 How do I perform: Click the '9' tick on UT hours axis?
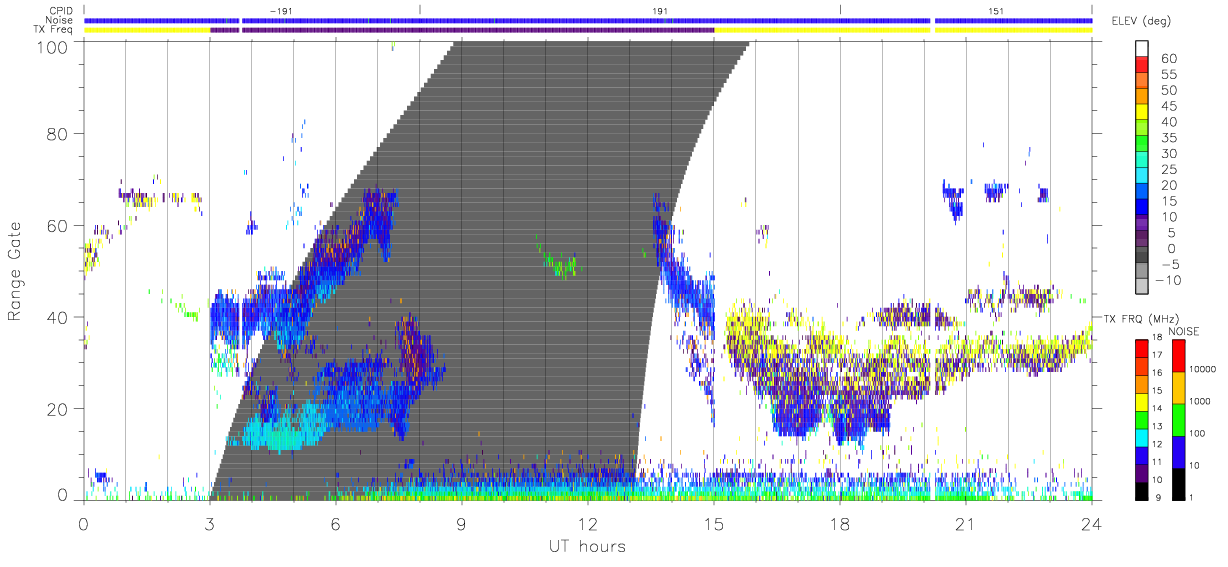point(462,522)
